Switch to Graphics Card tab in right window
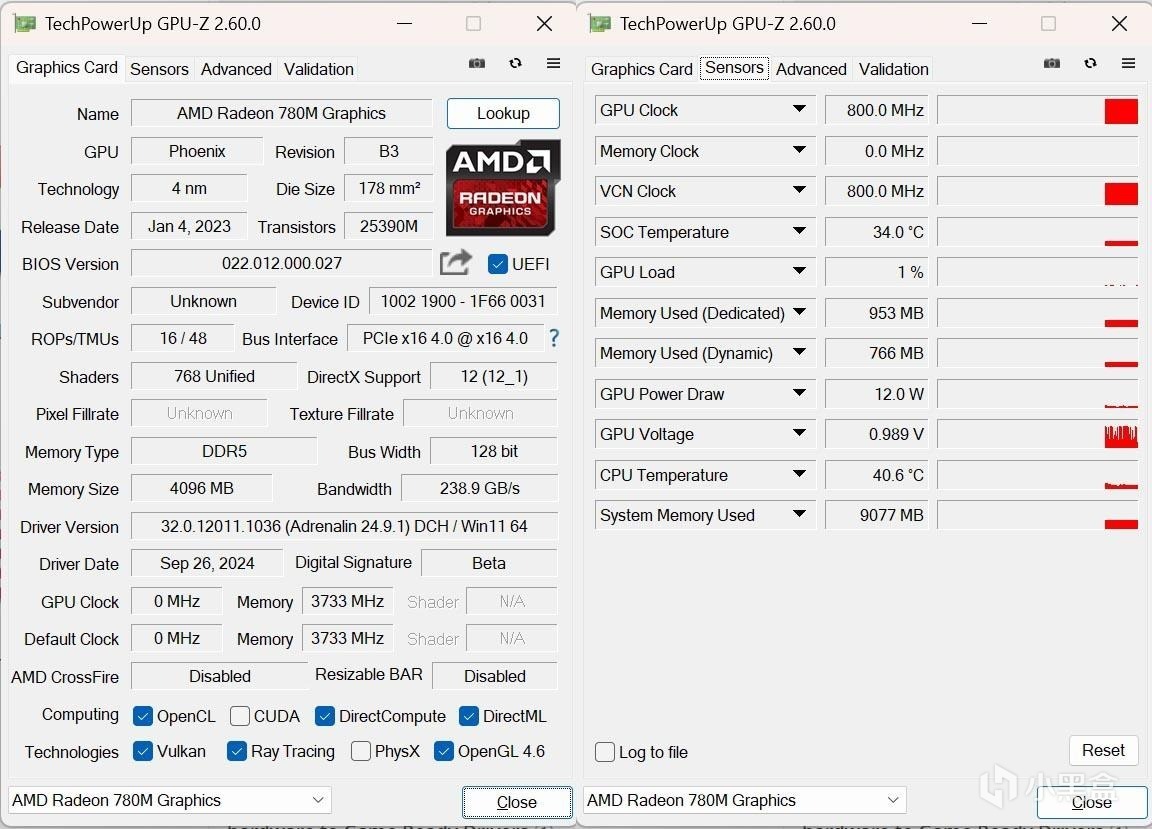1152x829 pixels. (x=641, y=69)
